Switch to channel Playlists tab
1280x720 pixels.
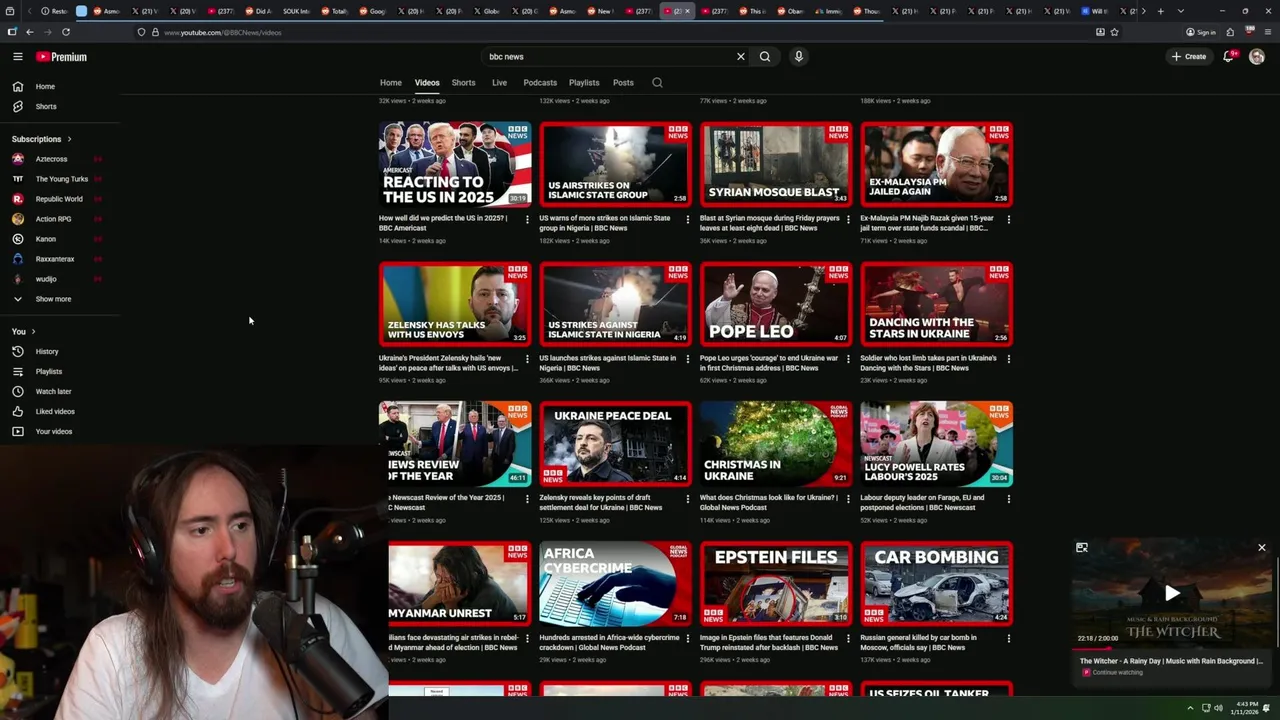click(584, 83)
